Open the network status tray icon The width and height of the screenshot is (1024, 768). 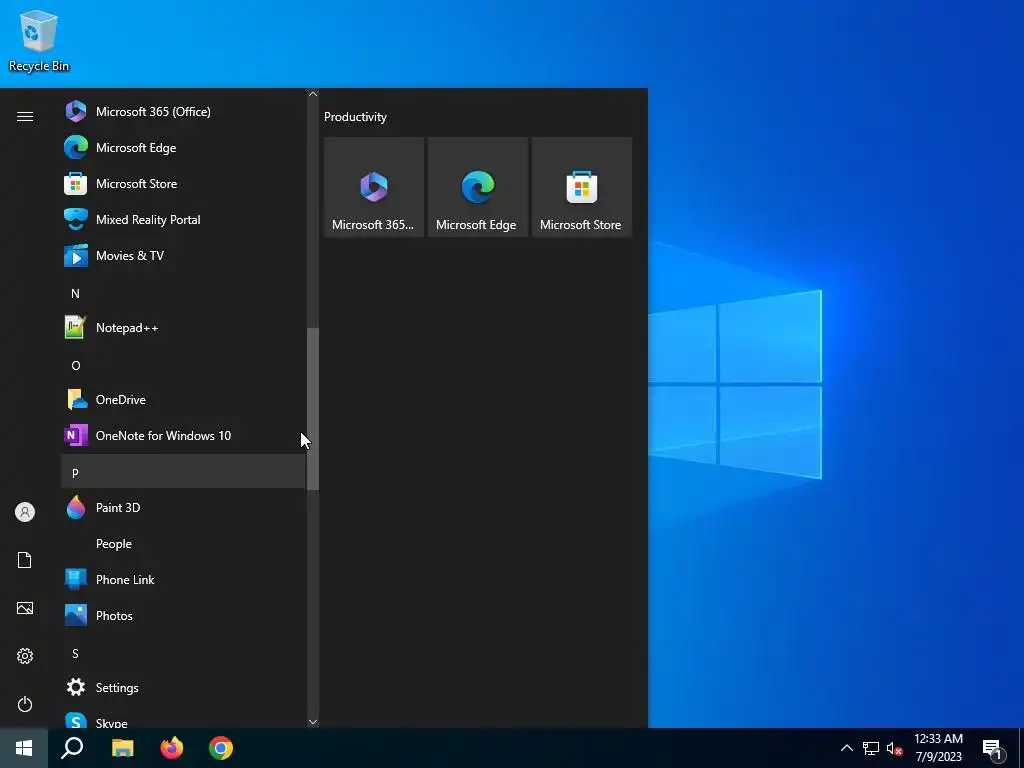tap(871, 748)
